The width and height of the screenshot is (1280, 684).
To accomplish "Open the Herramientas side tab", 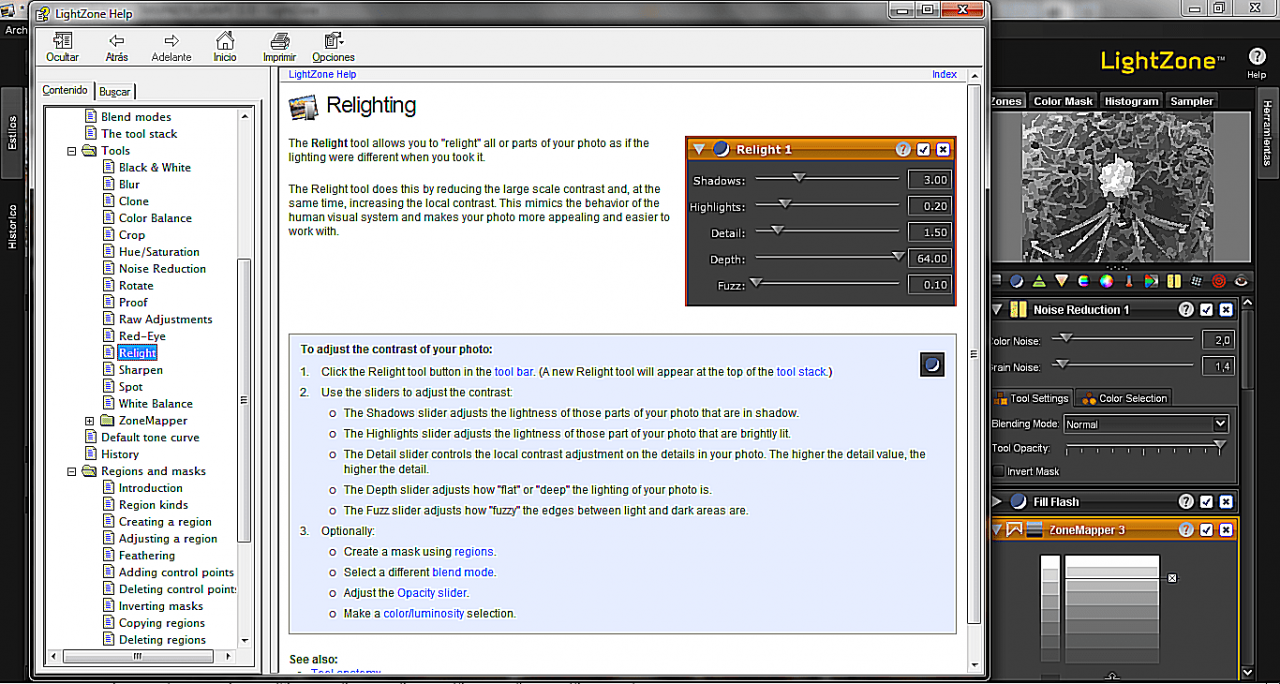I will coord(1266,133).
